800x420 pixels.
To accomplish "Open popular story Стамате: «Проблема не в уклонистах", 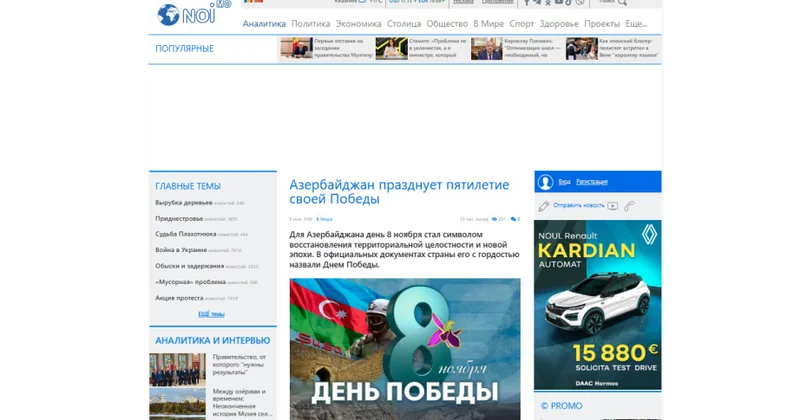I will [x=438, y=48].
